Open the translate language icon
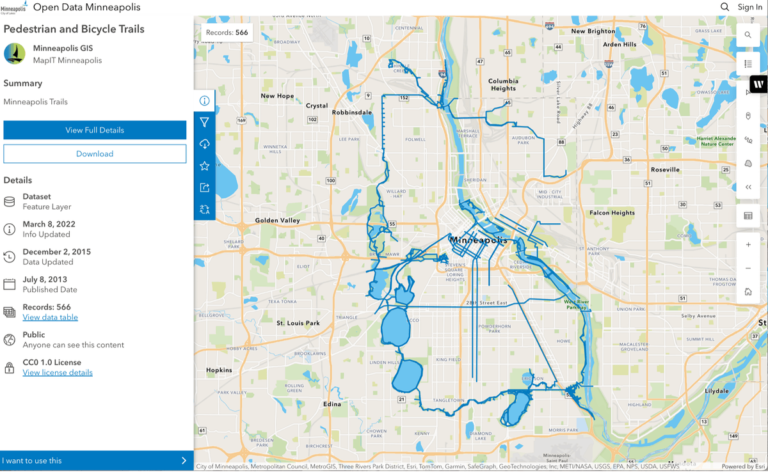Viewport: 768px width, 472px height. pyautogui.click(x=204, y=210)
